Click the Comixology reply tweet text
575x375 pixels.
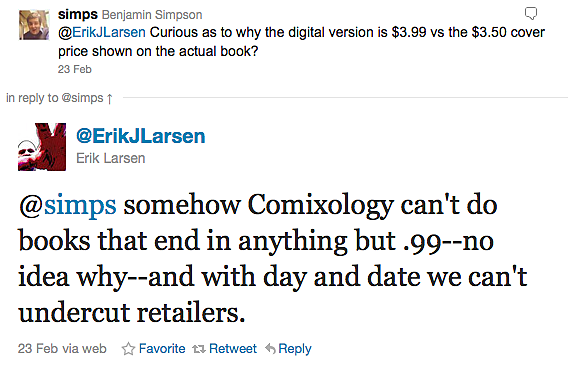click(273, 258)
